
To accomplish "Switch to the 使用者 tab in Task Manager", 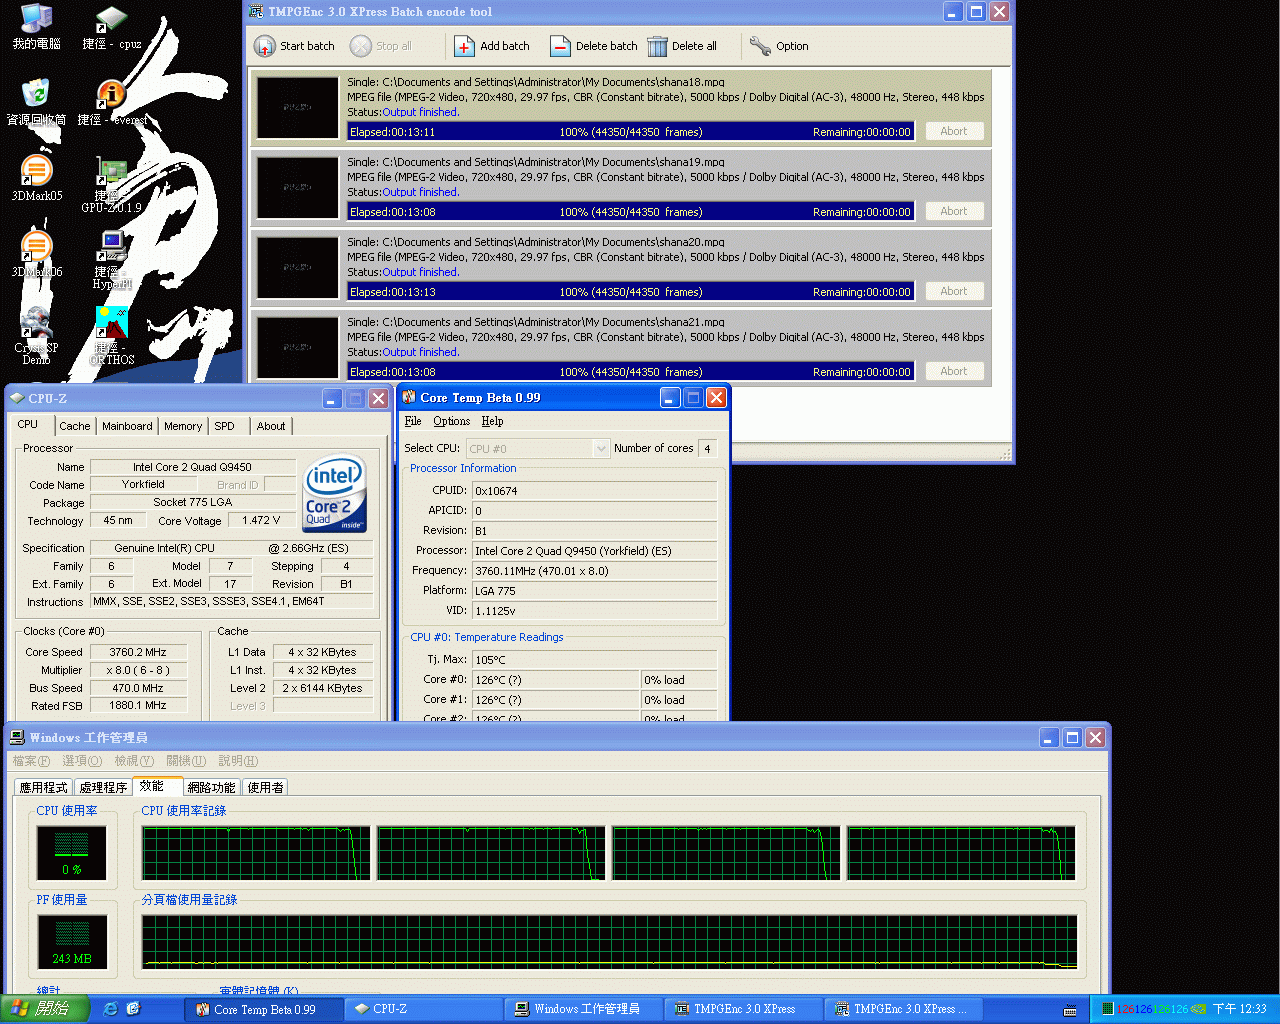I will [x=265, y=788].
